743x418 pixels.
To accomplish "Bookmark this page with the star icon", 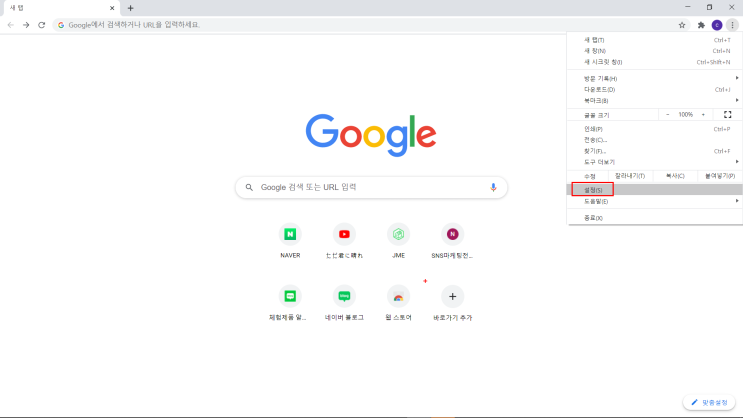I will pyautogui.click(x=682, y=25).
